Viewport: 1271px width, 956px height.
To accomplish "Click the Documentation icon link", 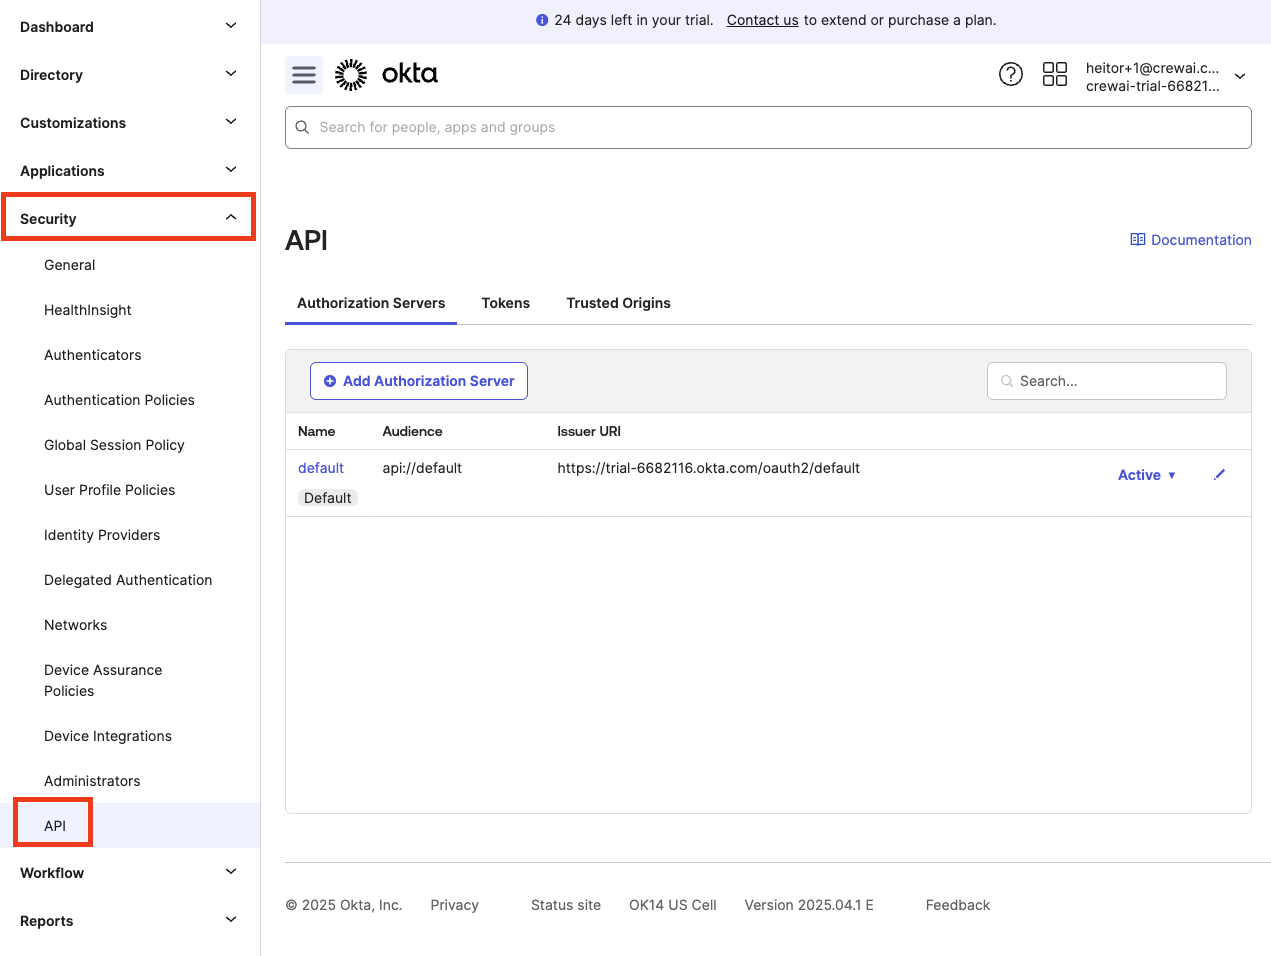I will click(1138, 239).
